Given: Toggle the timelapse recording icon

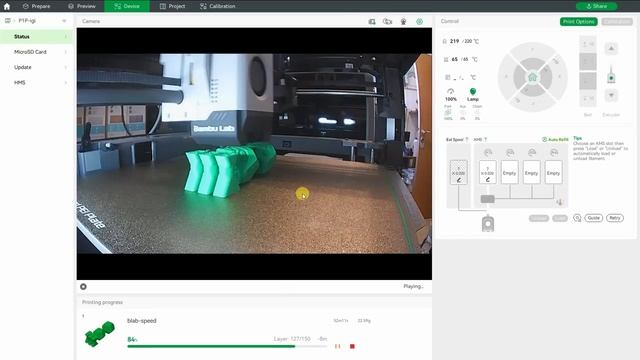Looking at the screenshot, I should (x=387, y=21).
